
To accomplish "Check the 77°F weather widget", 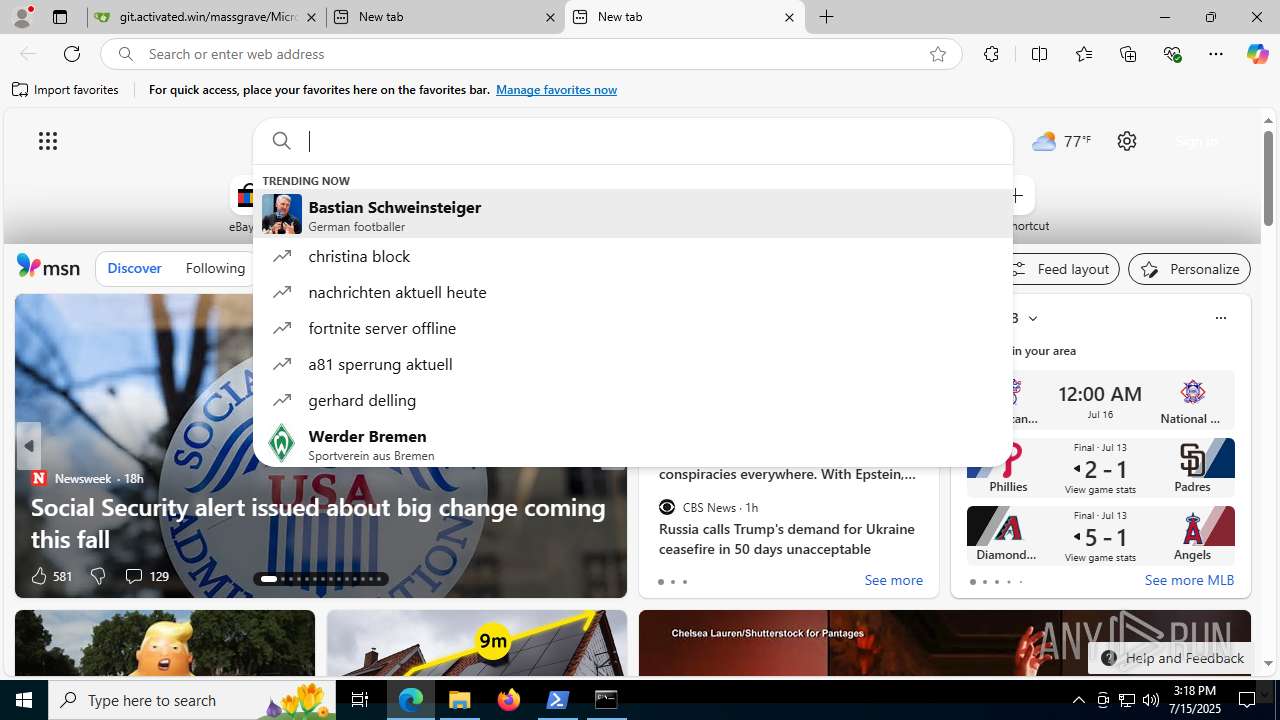I will click(1061, 141).
